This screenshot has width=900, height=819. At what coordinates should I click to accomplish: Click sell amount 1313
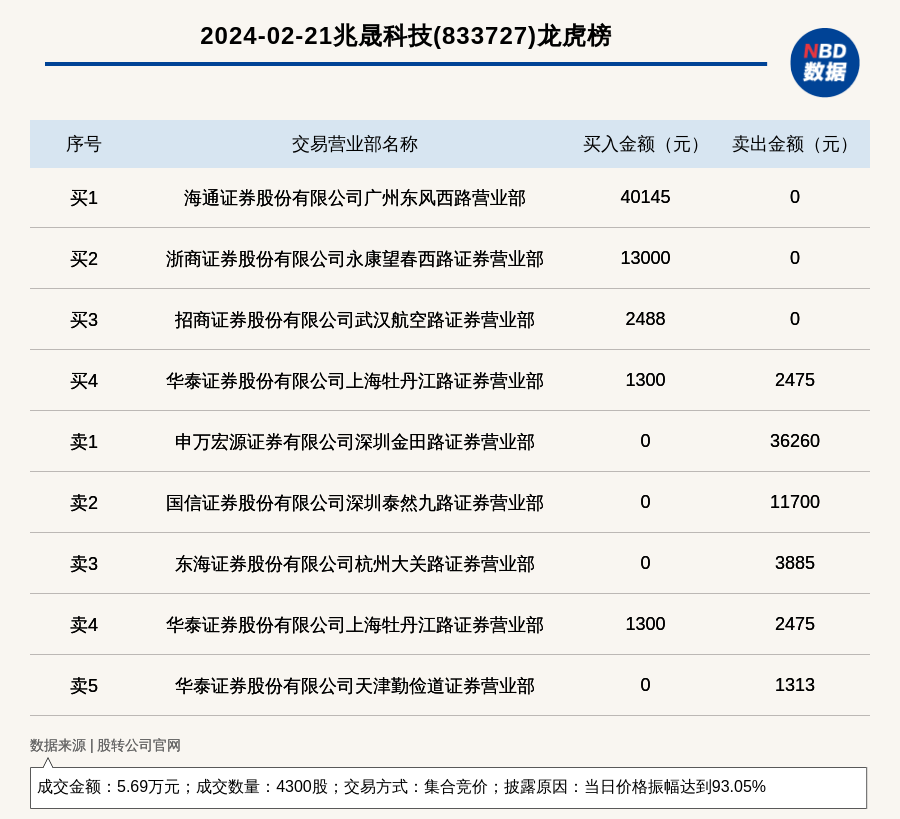[x=794, y=685]
